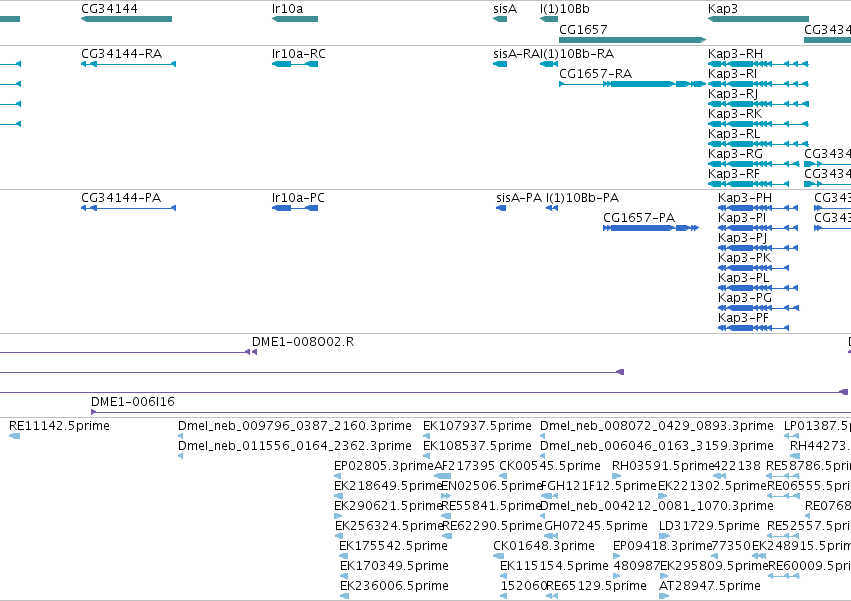
Task: Click the Ir10a gene glyph
Action: point(295,19)
